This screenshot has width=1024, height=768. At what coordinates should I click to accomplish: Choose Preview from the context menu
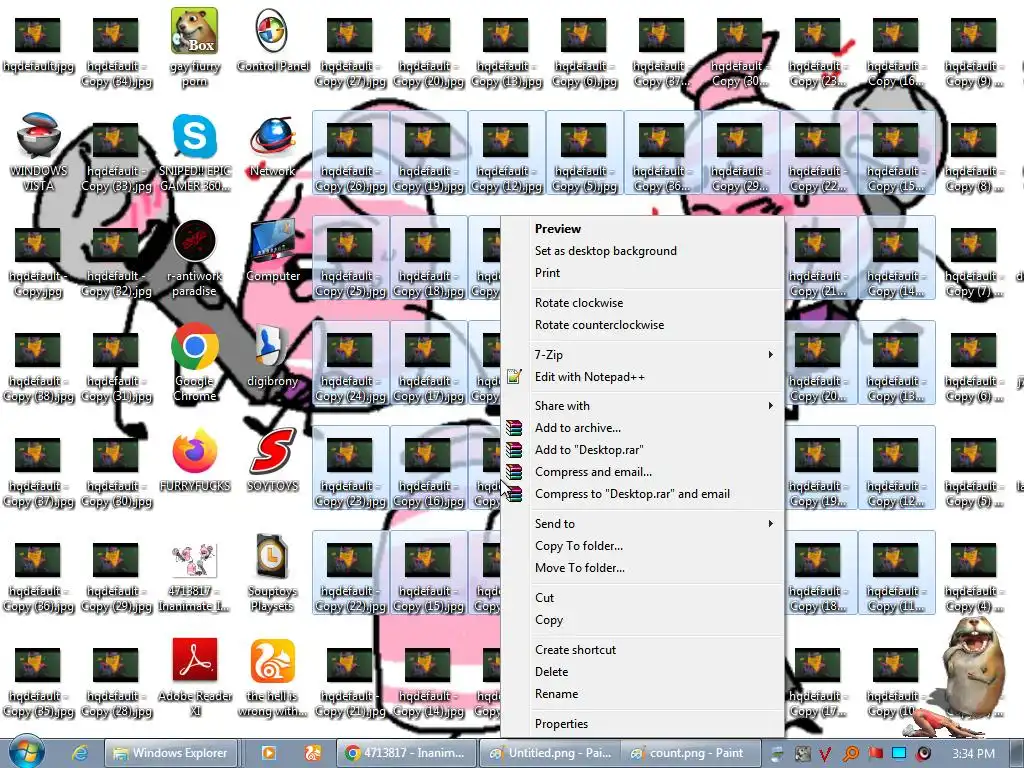point(643,229)
